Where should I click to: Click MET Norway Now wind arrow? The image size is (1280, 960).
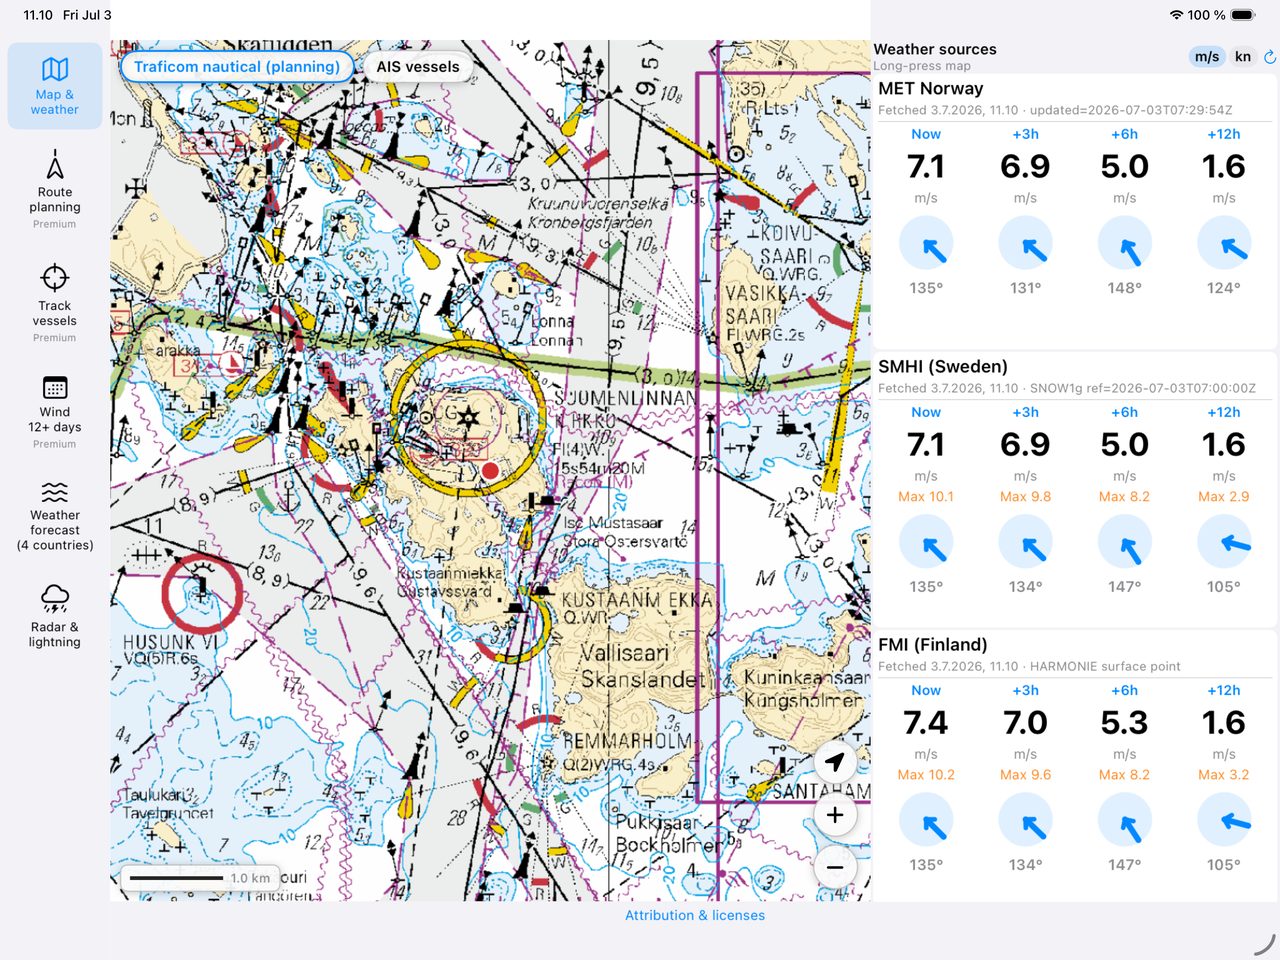point(926,243)
